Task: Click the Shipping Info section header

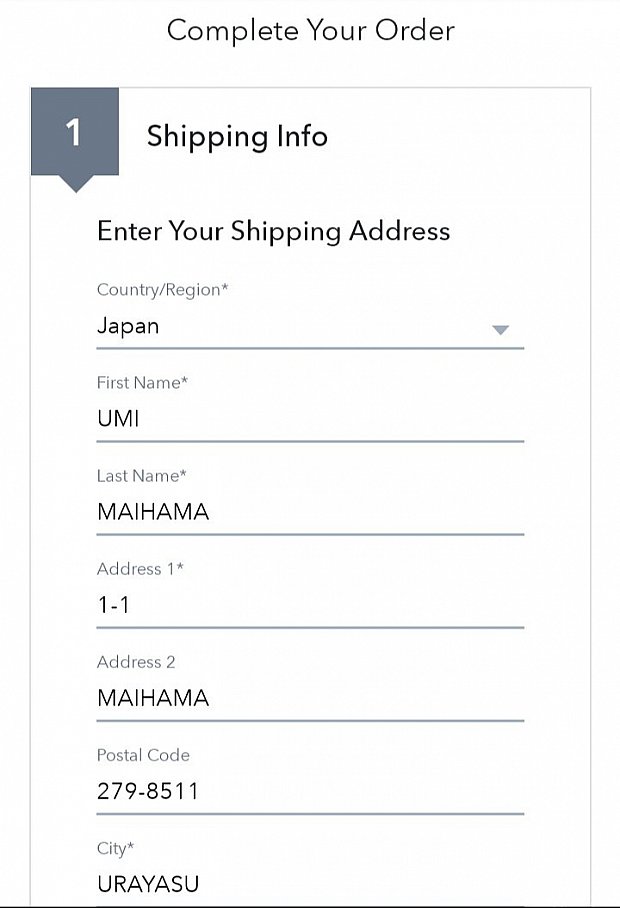Action: pos(237,137)
